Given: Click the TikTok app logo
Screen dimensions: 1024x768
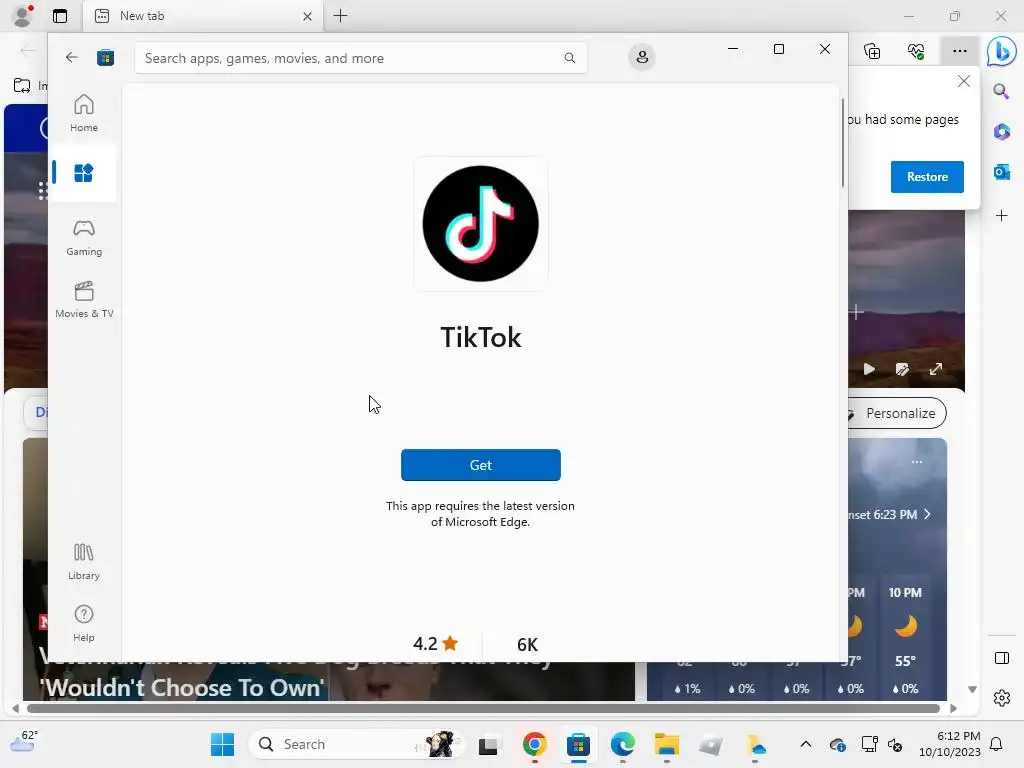Looking at the screenshot, I should (481, 223).
